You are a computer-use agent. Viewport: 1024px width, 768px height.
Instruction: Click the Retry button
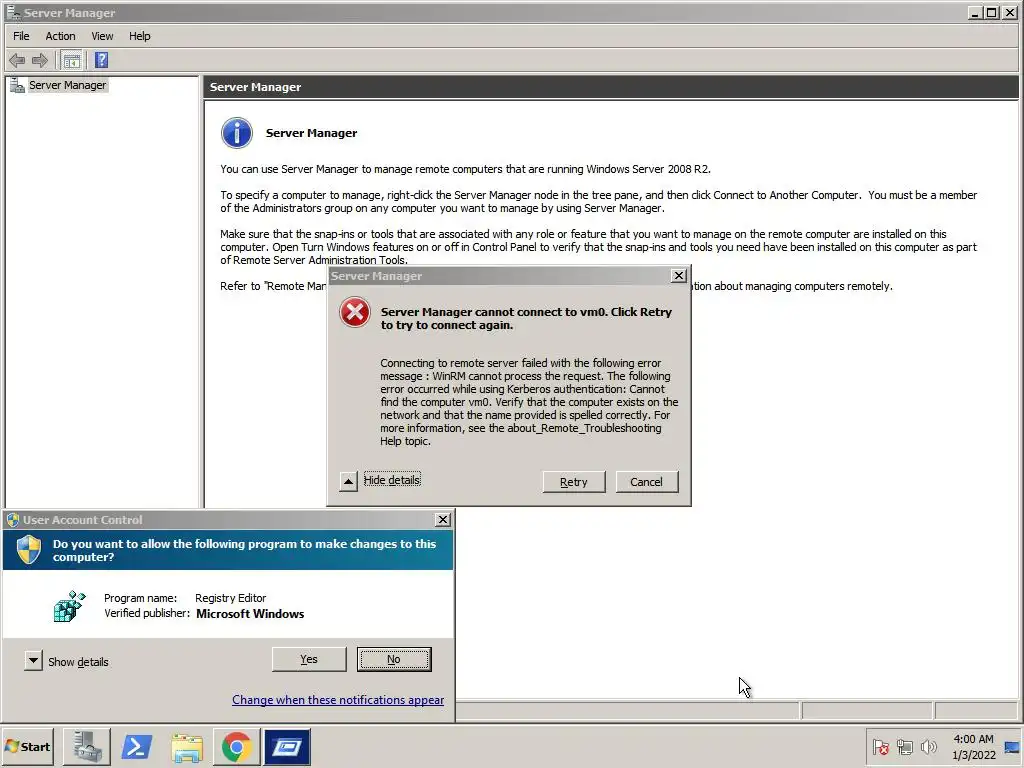[x=573, y=482]
